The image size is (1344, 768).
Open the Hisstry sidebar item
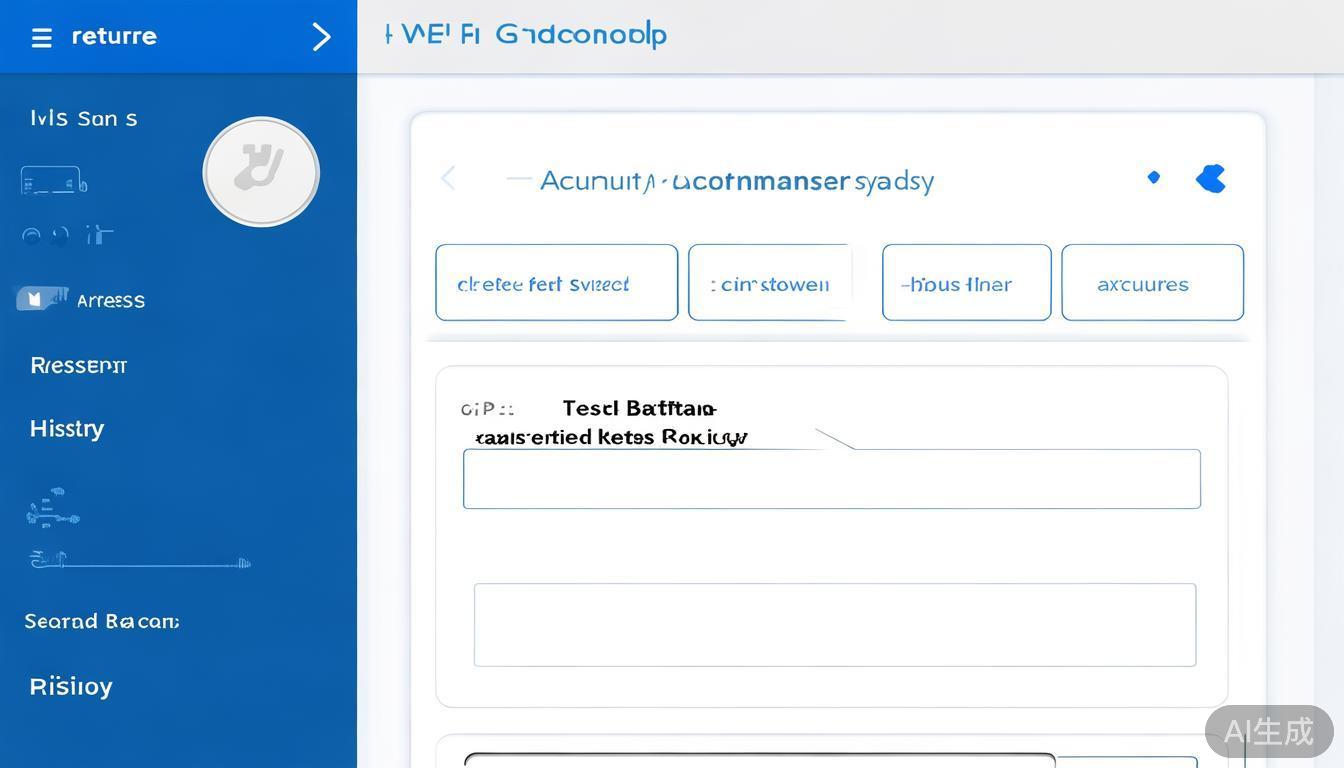click(67, 428)
